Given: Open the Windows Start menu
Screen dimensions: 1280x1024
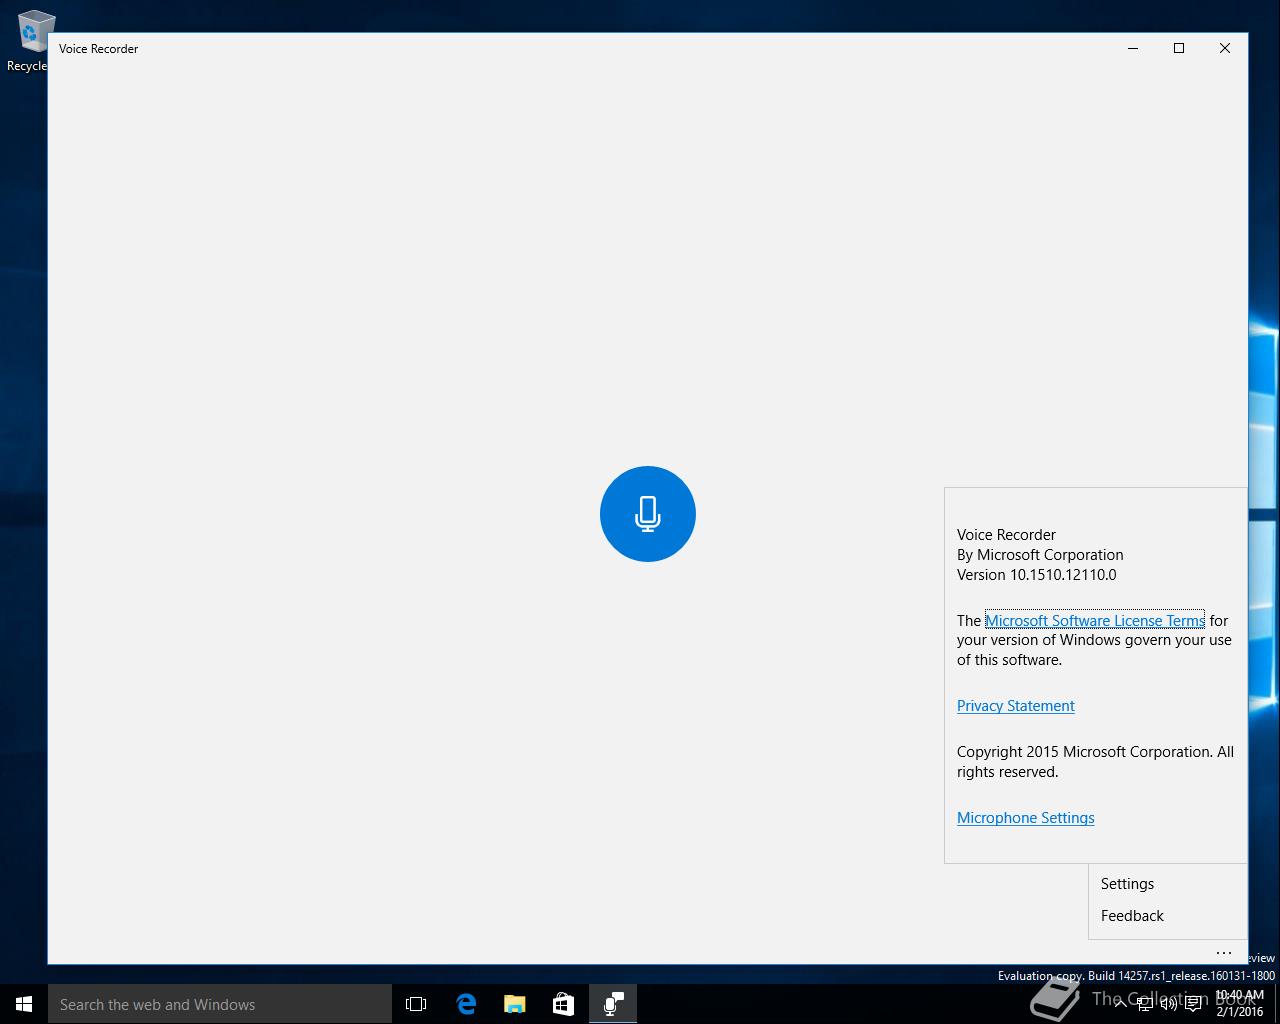Looking at the screenshot, I should [24, 1004].
